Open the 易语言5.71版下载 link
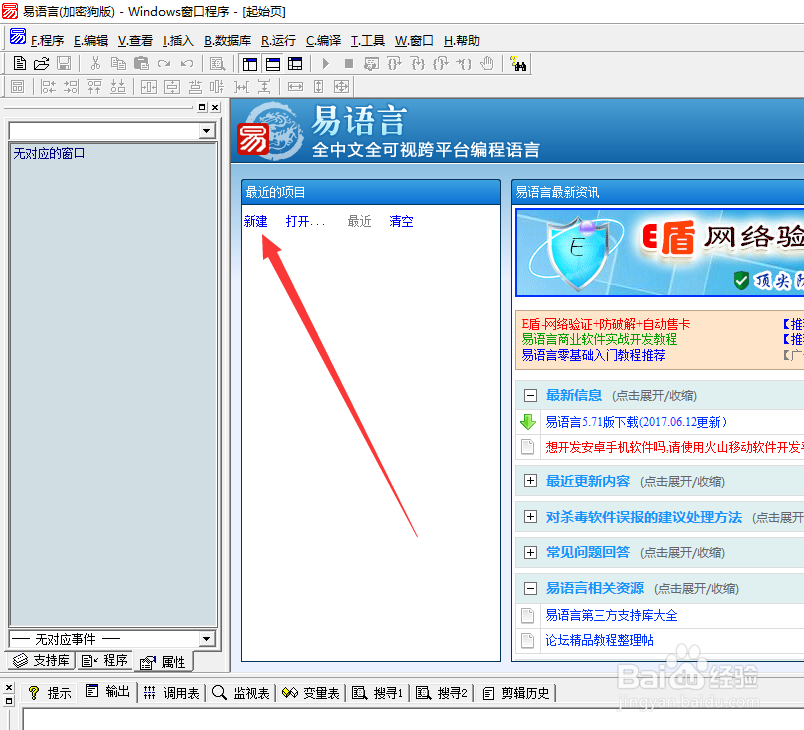Image resolution: width=804 pixels, height=730 pixels. point(636,422)
